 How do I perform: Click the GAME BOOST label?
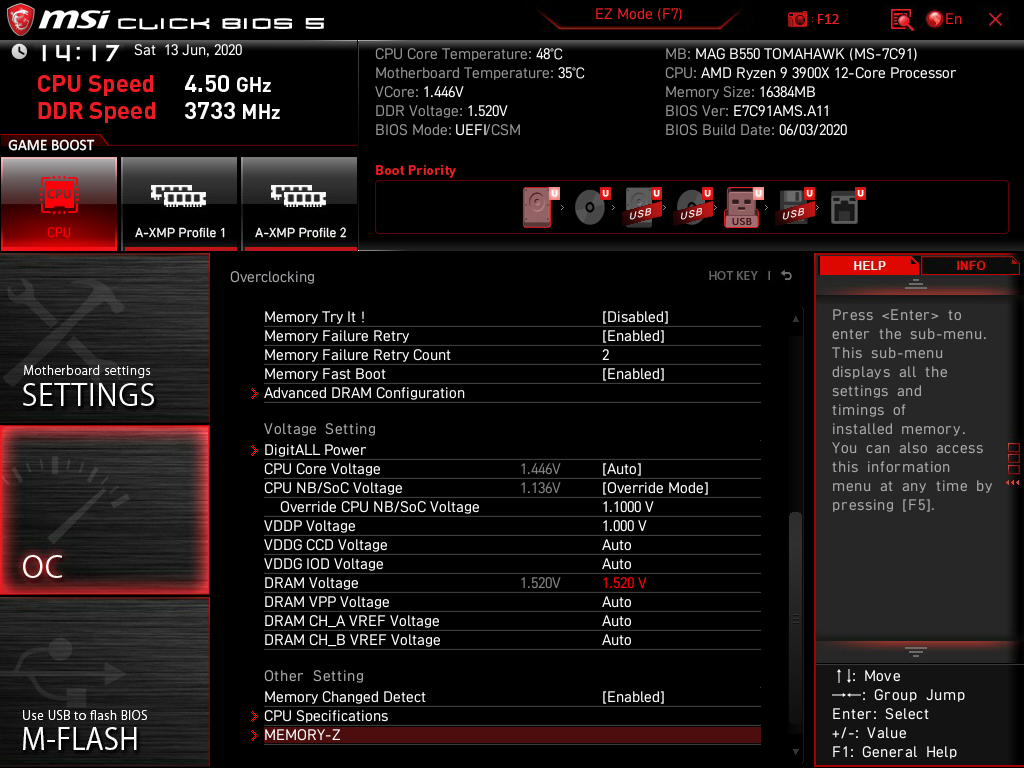tap(51, 145)
